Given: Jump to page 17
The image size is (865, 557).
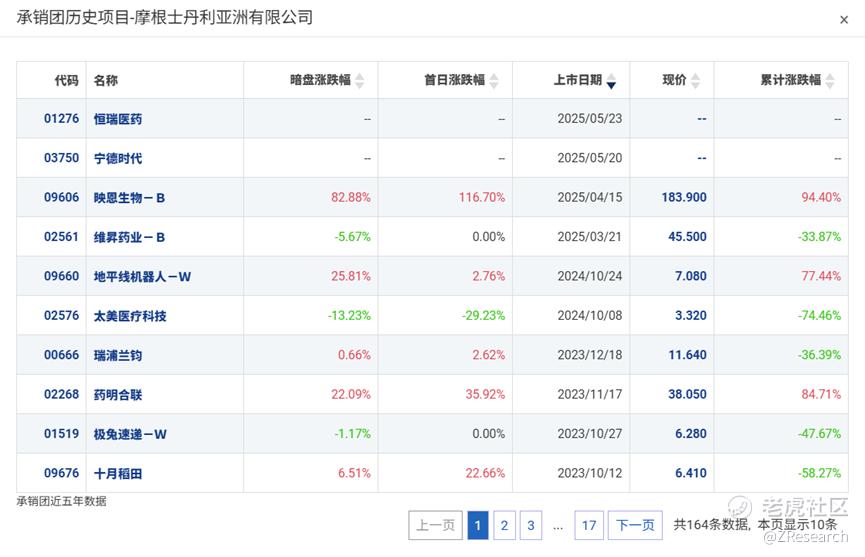Looking at the screenshot, I should coord(589,525).
